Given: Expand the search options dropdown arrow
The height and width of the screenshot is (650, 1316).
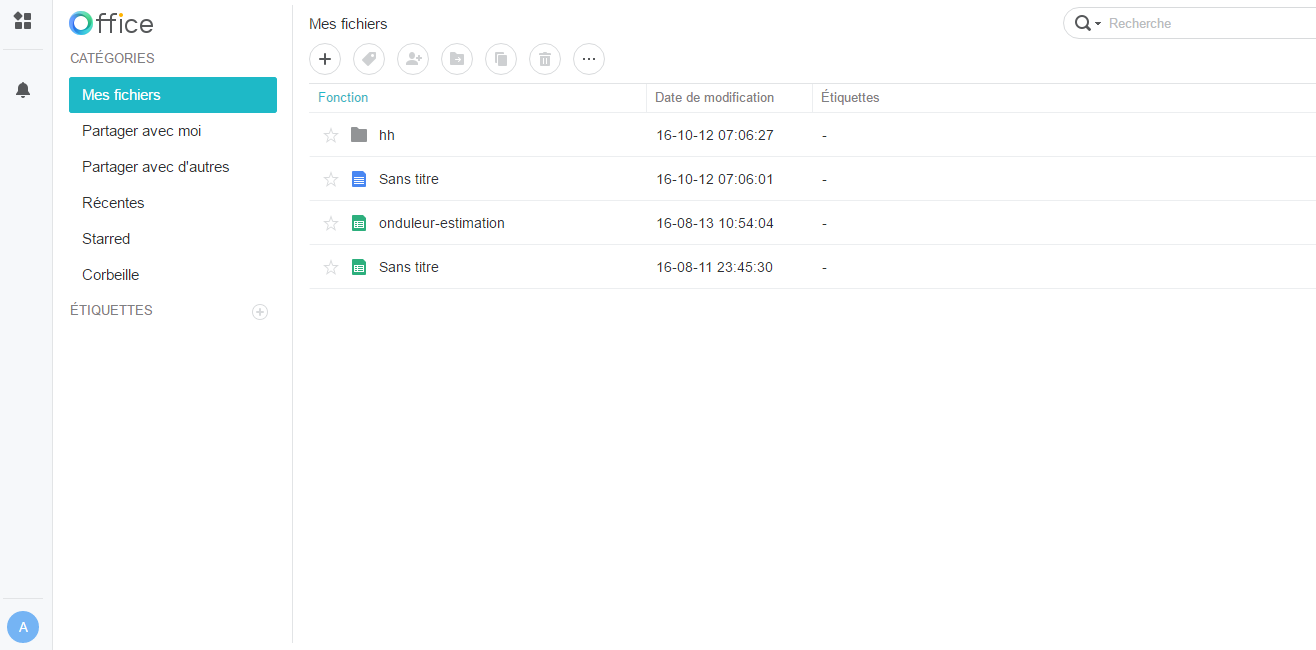Looking at the screenshot, I should (x=1098, y=23).
